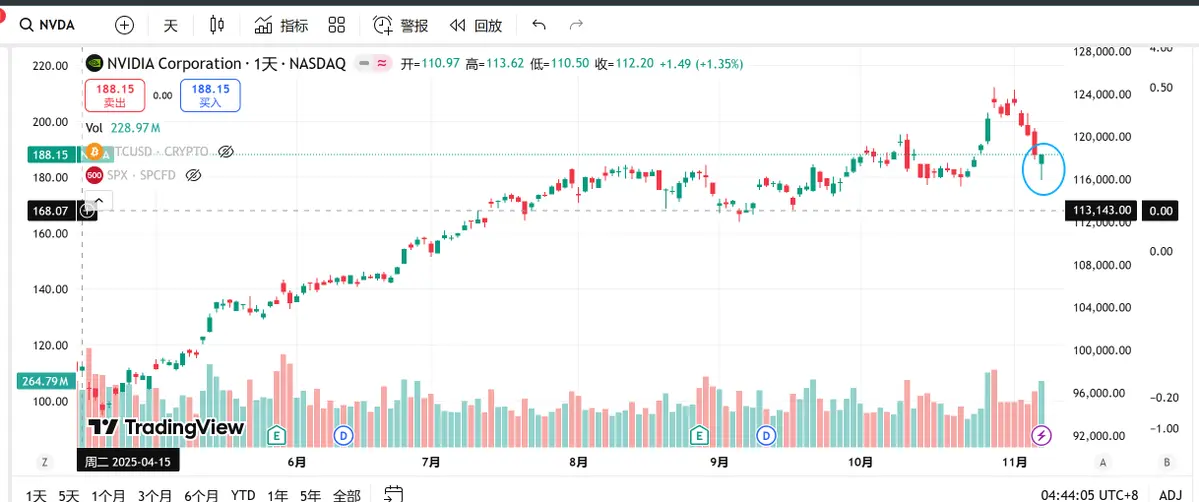Click the Bitcoin icon of BTCUSD series
Image resolution: width=1199 pixels, height=502 pixels.
(x=95, y=152)
